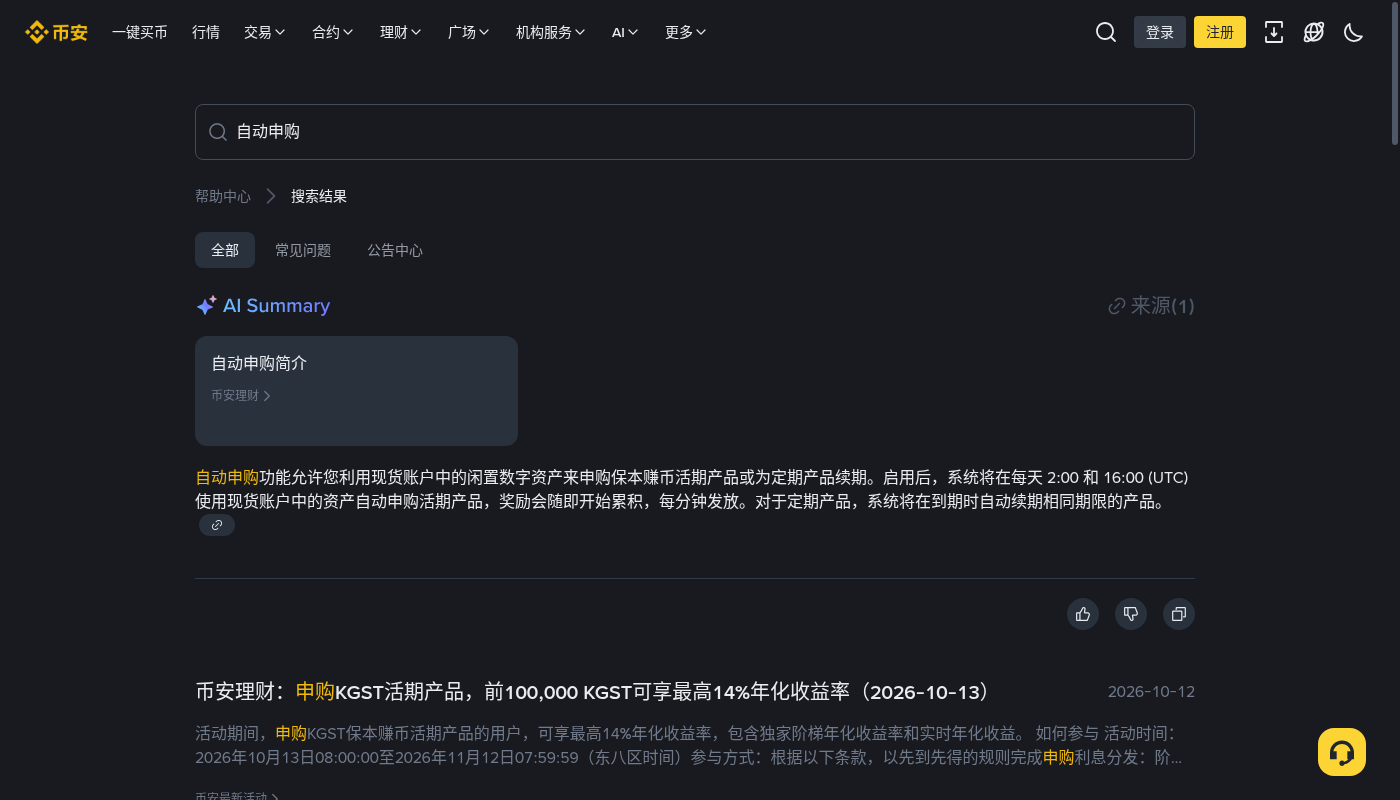Expand the 机构服务 dropdown menu
Screen dimensions: 1400x800
(x=551, y=32)
